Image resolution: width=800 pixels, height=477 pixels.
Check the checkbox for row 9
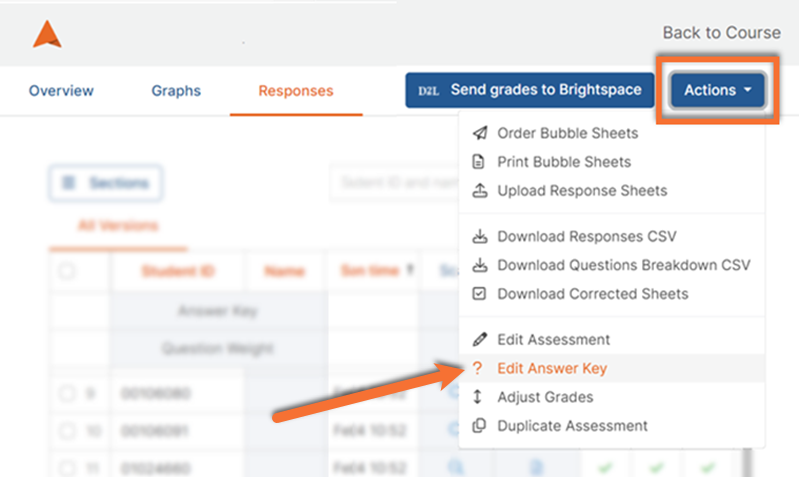click(67, 394)
